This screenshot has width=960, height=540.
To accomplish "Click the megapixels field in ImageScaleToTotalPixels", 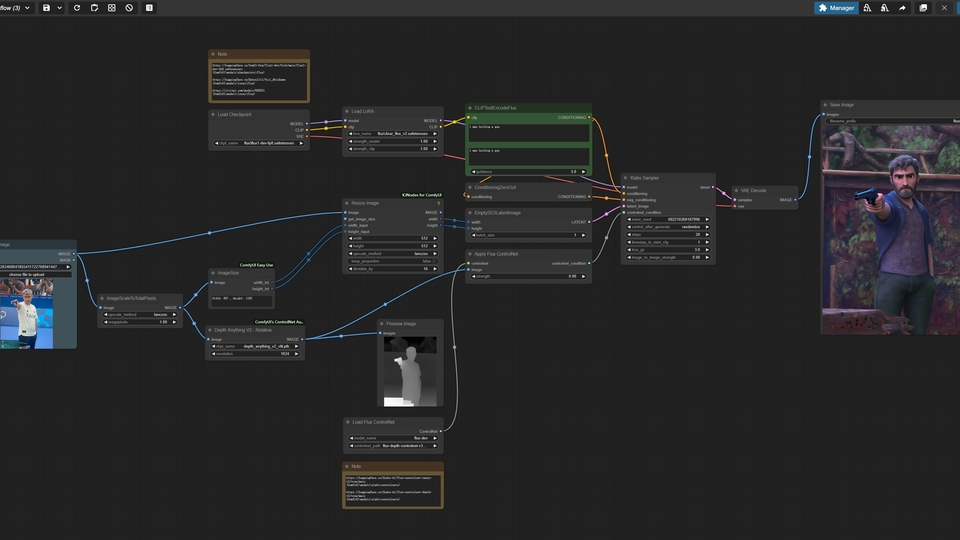I will 140,322.
